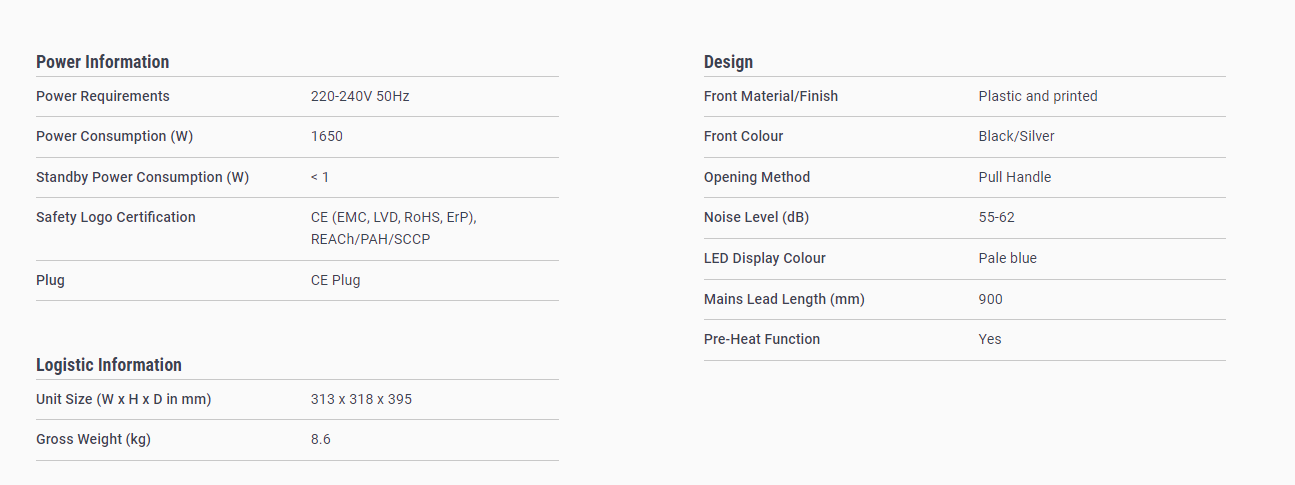Click the Power Information heading
The height and width of the screenshot is (485, 1295).
pos(102,62)
